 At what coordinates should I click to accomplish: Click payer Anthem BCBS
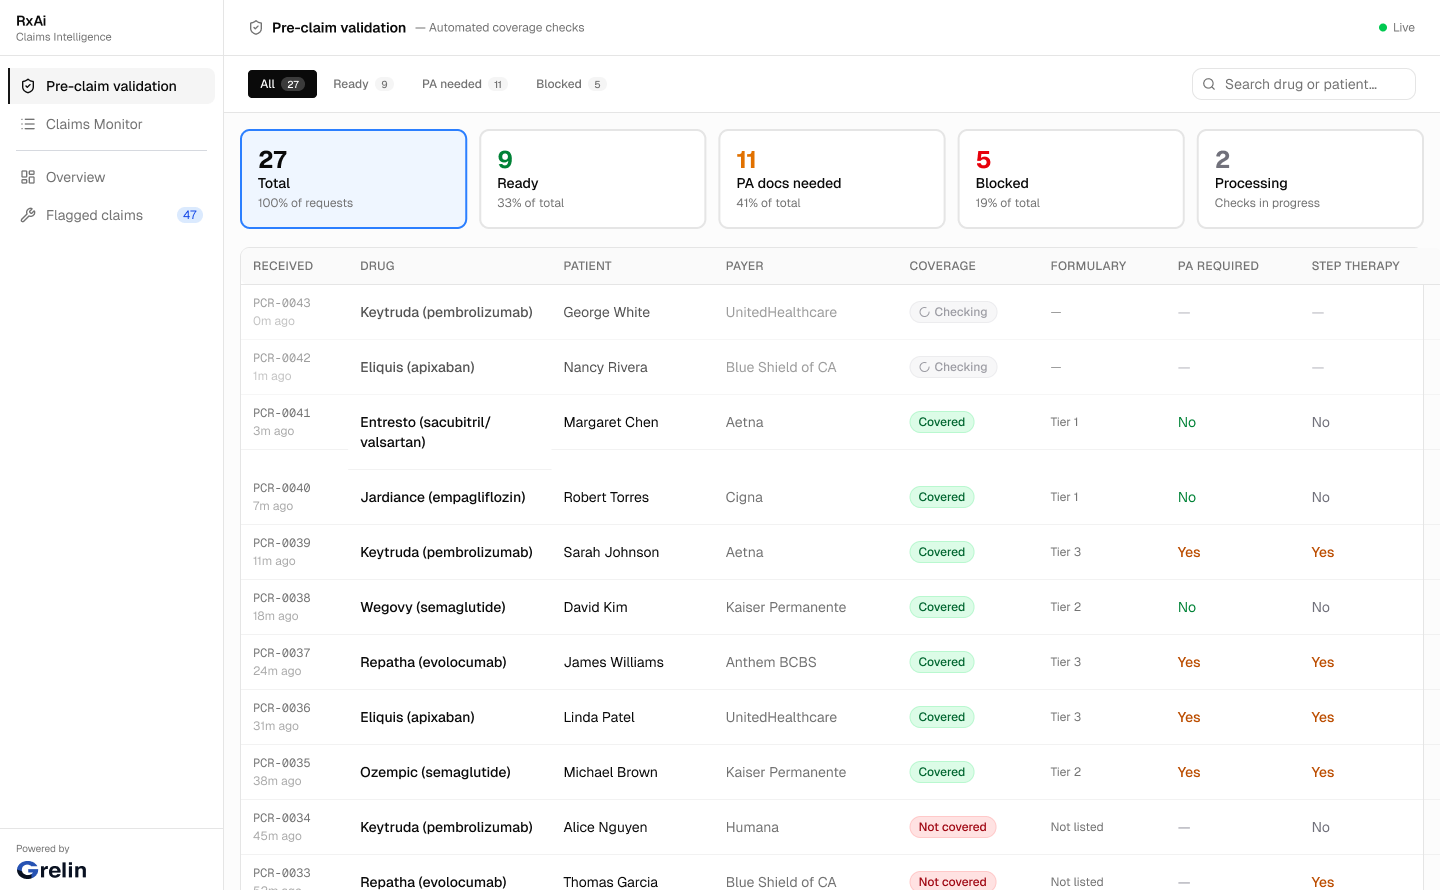tap(771, 662)
